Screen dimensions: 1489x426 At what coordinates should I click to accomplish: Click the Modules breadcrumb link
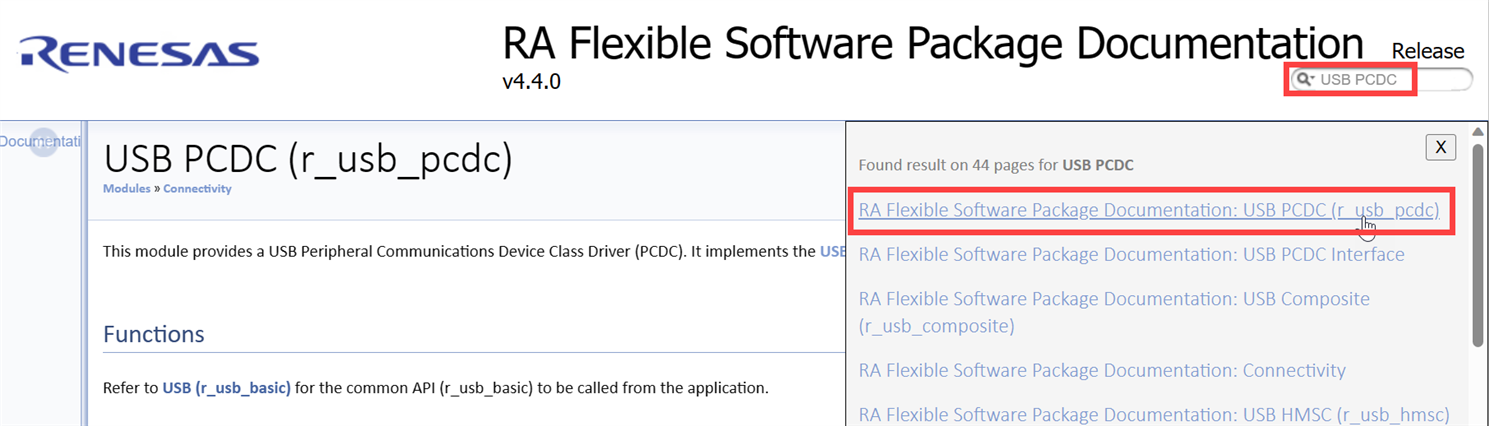[126, 188]
